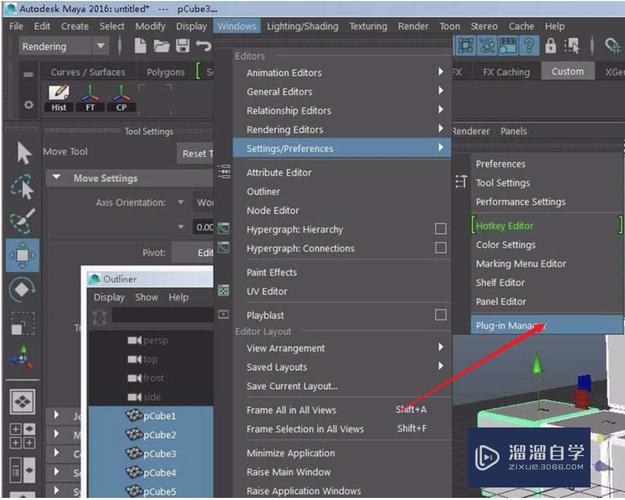Image resolution: width=625 pixels, height=500 pixels.
Task: Select the arrow Select tool
Action: (x=23, y=153)
